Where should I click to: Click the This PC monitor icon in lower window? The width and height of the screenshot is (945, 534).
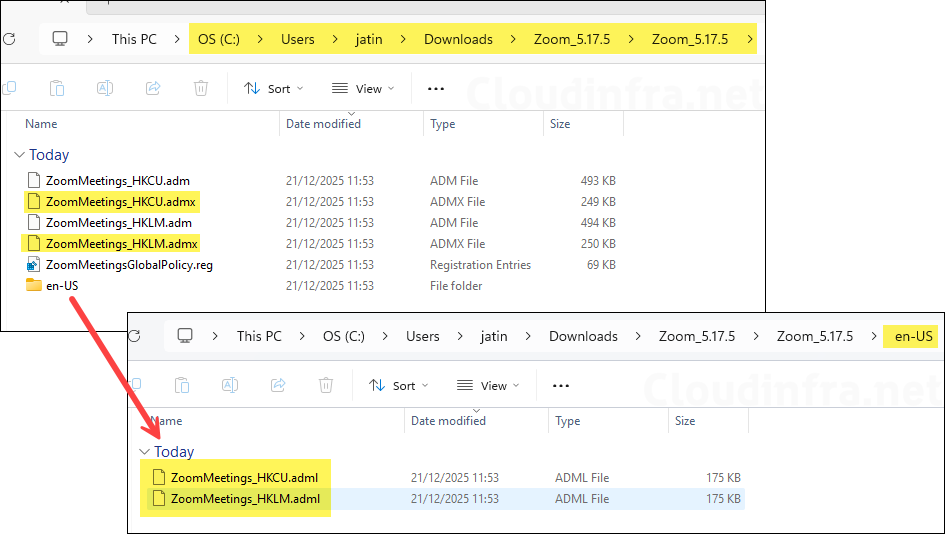point(185,336)
